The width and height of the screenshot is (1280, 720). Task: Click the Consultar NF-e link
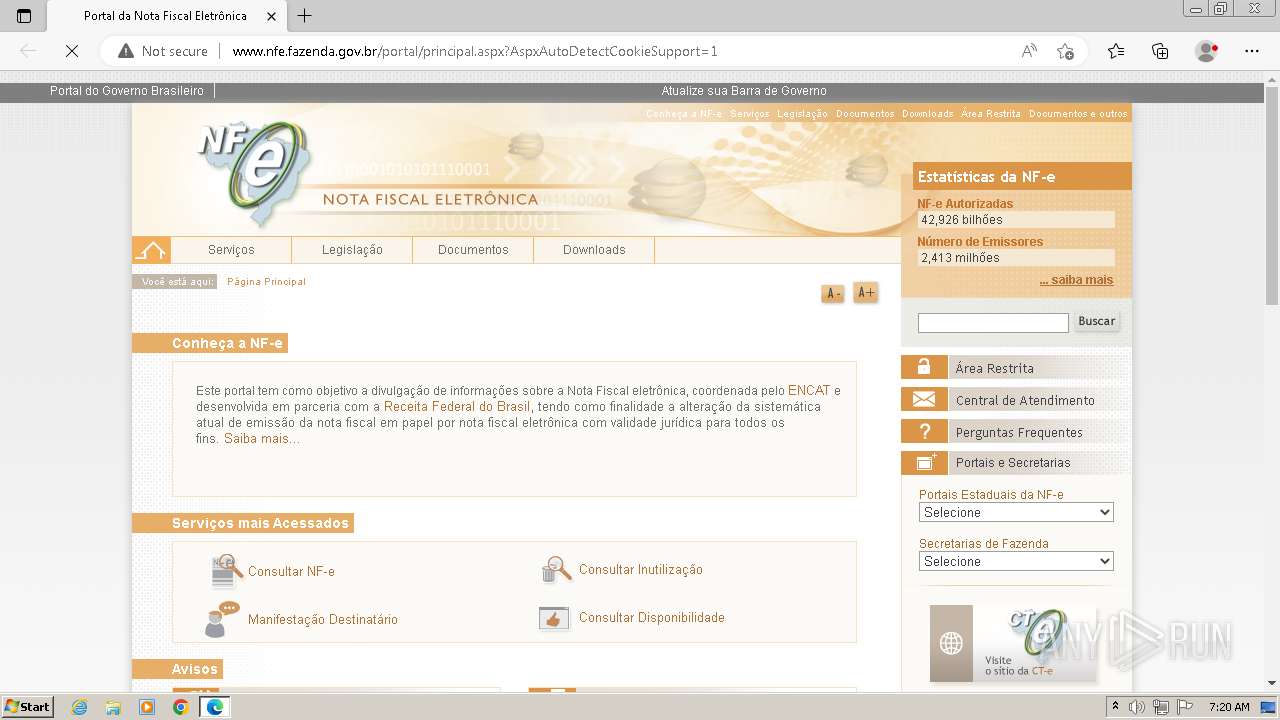pos(291,572)
